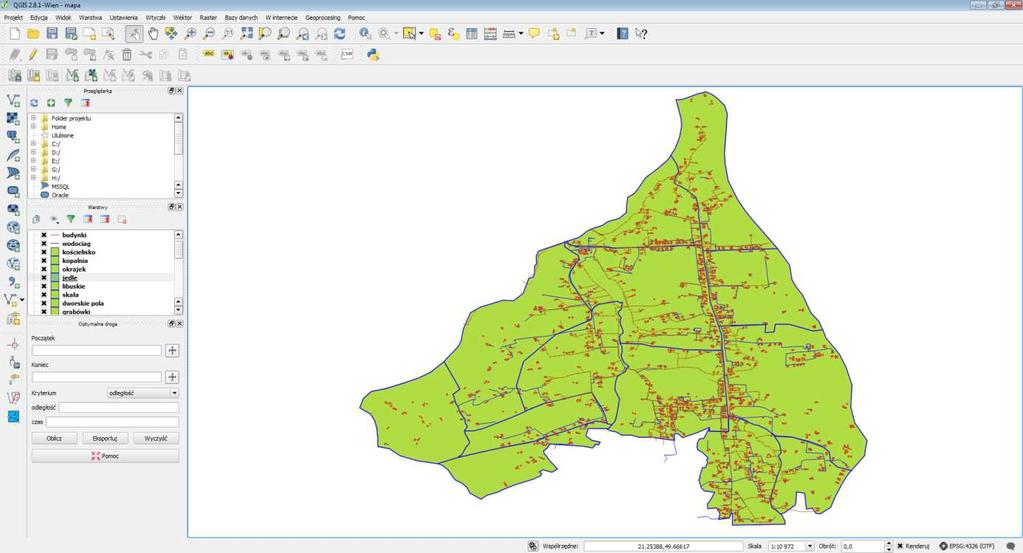Click the Add Raster Layer icon in left sidebar
This screenshot has width=1023, height=553.
[x=13, y=119]
